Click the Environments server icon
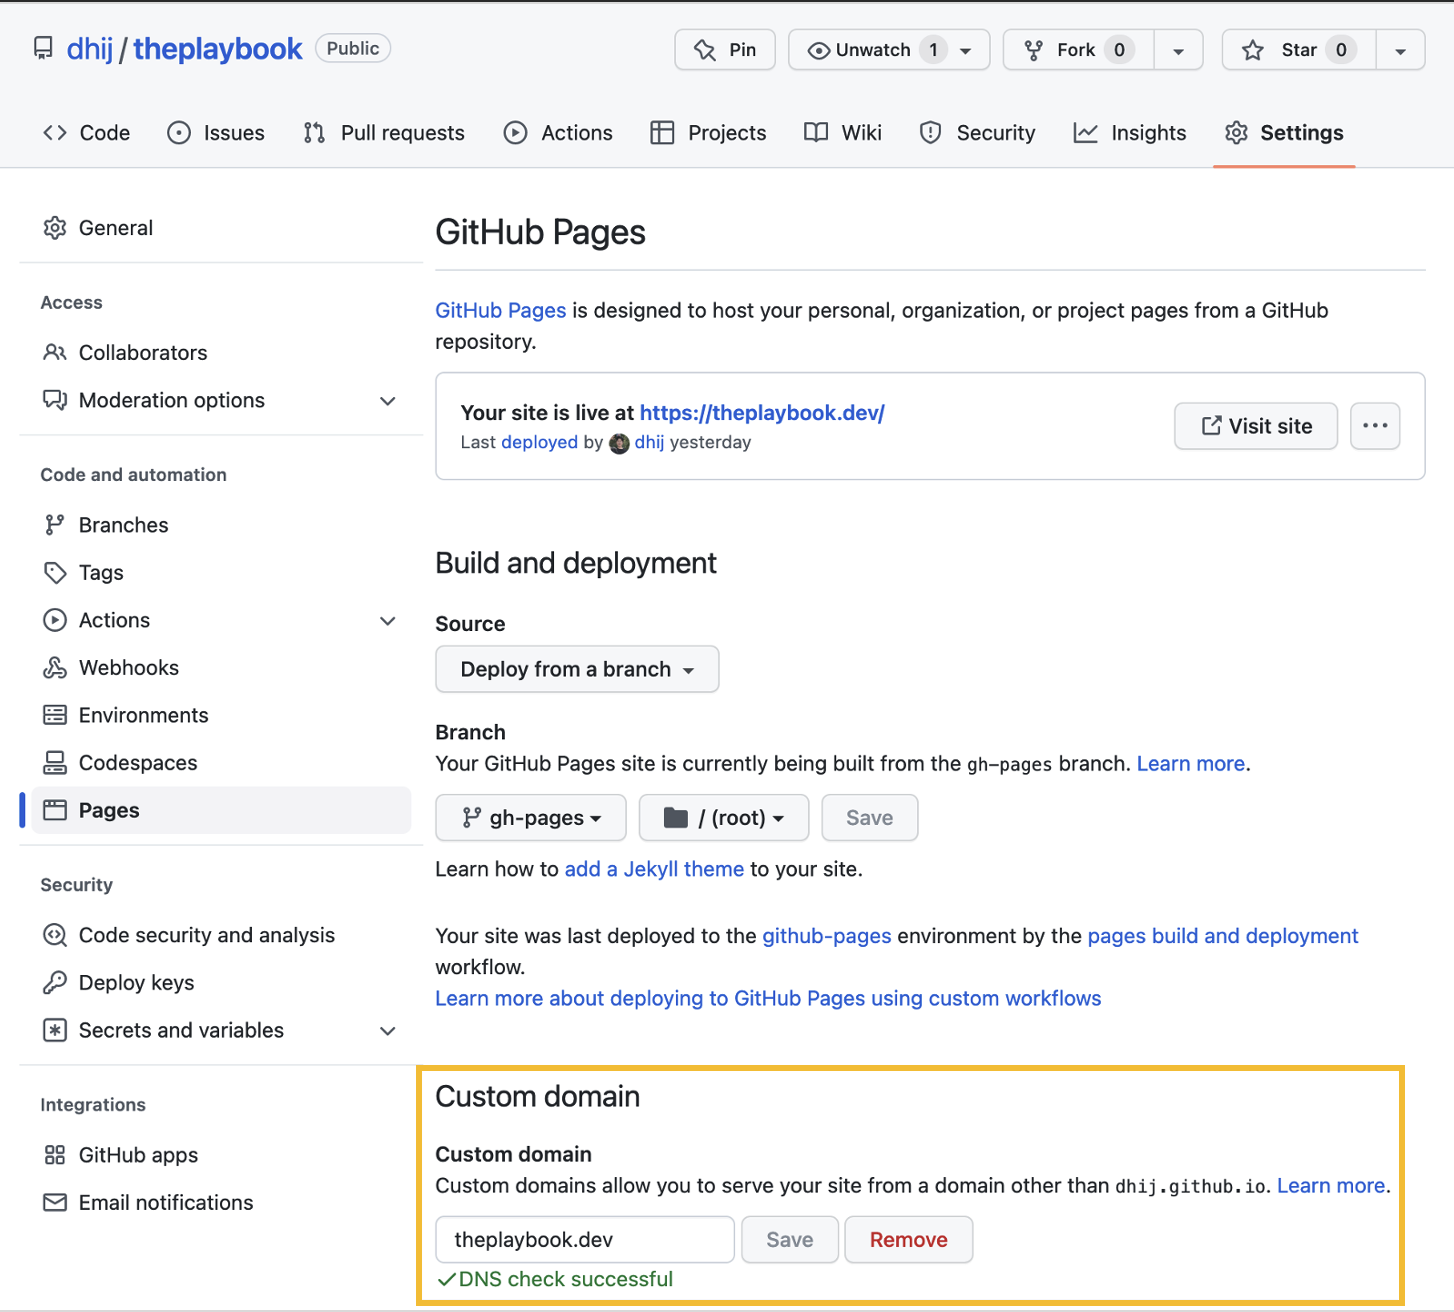Viewport: 1454px width, 1312px height. click(55, 715)
